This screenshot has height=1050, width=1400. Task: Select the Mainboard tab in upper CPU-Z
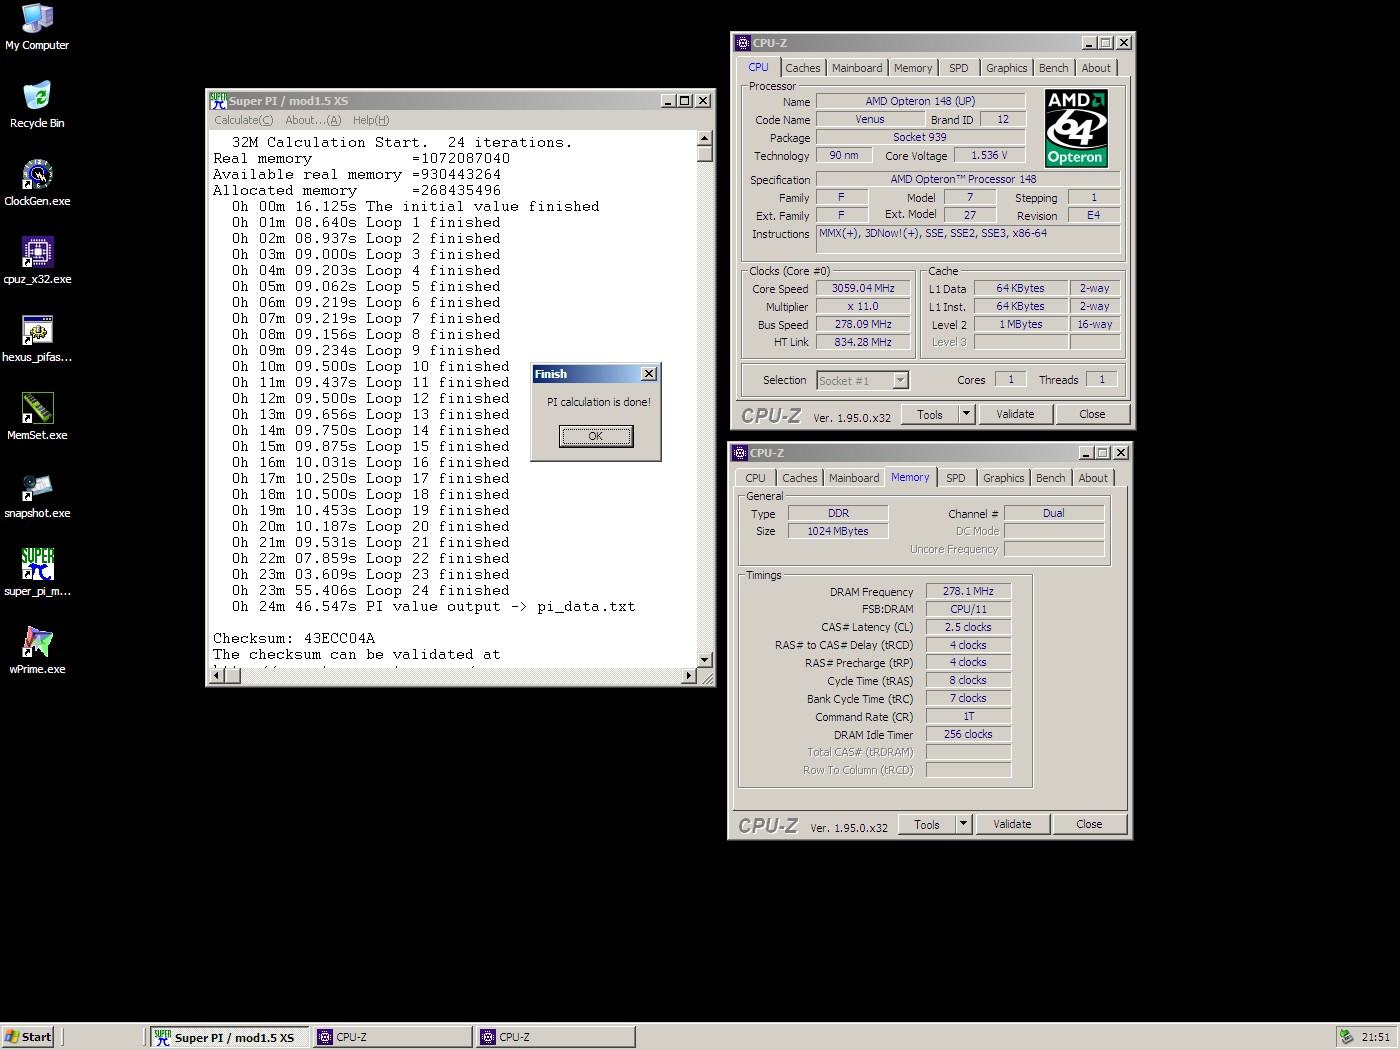pyautogui.click(x=857, y=68)
